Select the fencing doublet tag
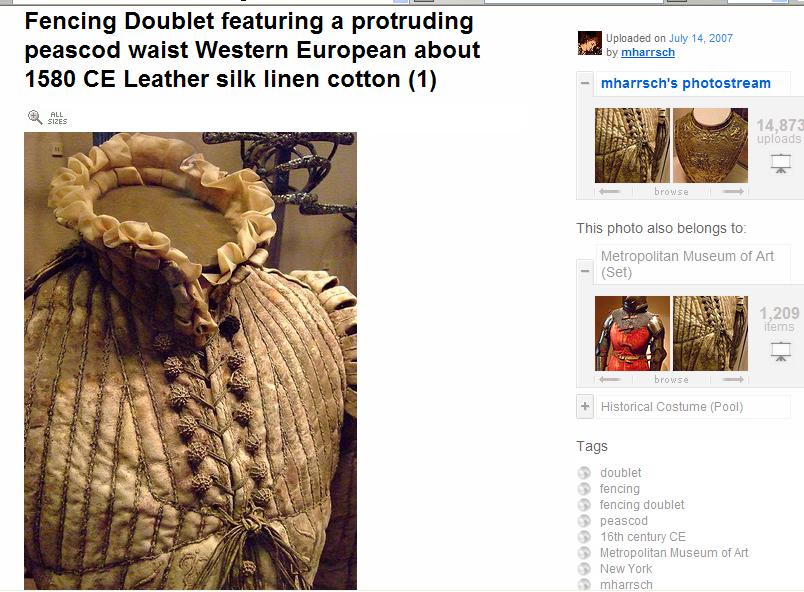The image size is (804, 592). coord(642,505)
